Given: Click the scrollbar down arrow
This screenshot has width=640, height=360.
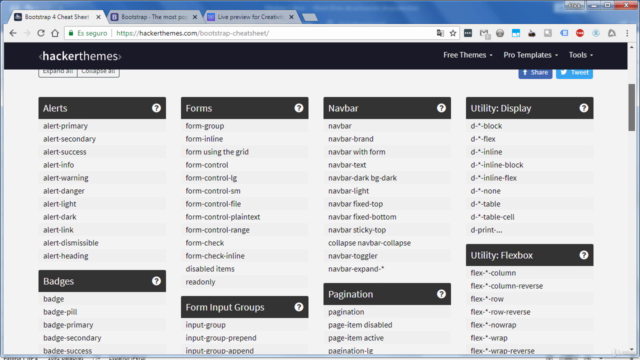Looking at the screenshot, I should [632, 350].
